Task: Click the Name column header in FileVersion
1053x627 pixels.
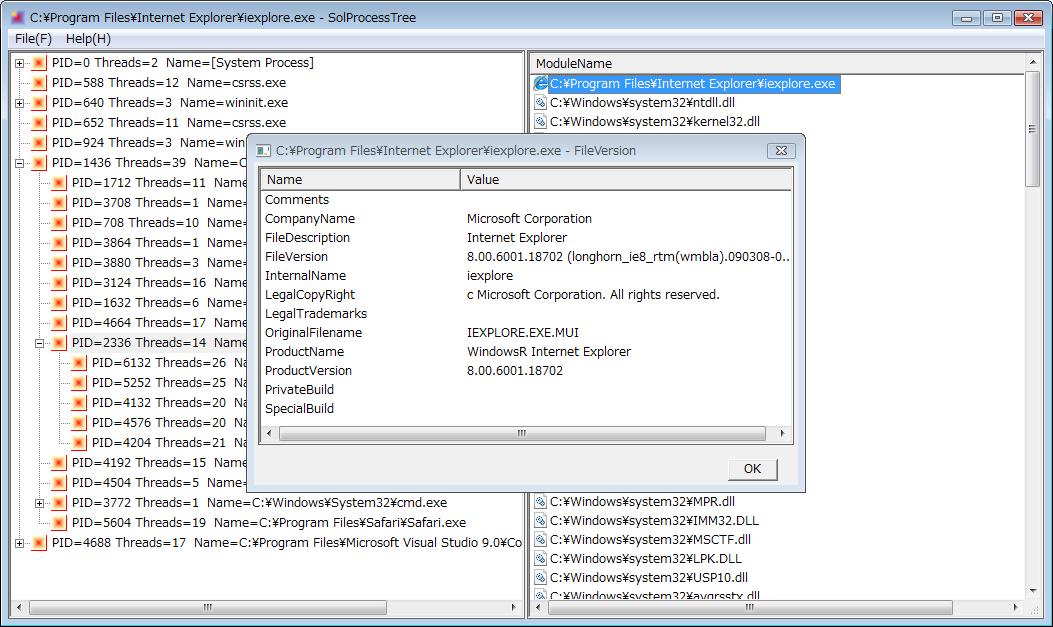Action: point(360,179)
